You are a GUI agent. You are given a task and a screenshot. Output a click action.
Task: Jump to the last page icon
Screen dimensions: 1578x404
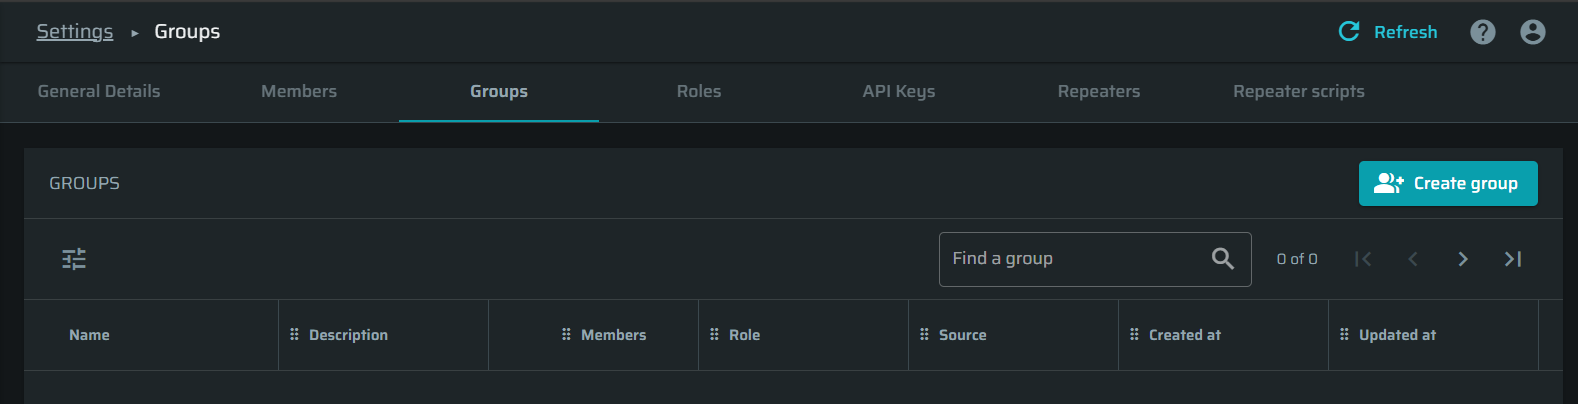pyautogui.click(x=1513, y=259)
